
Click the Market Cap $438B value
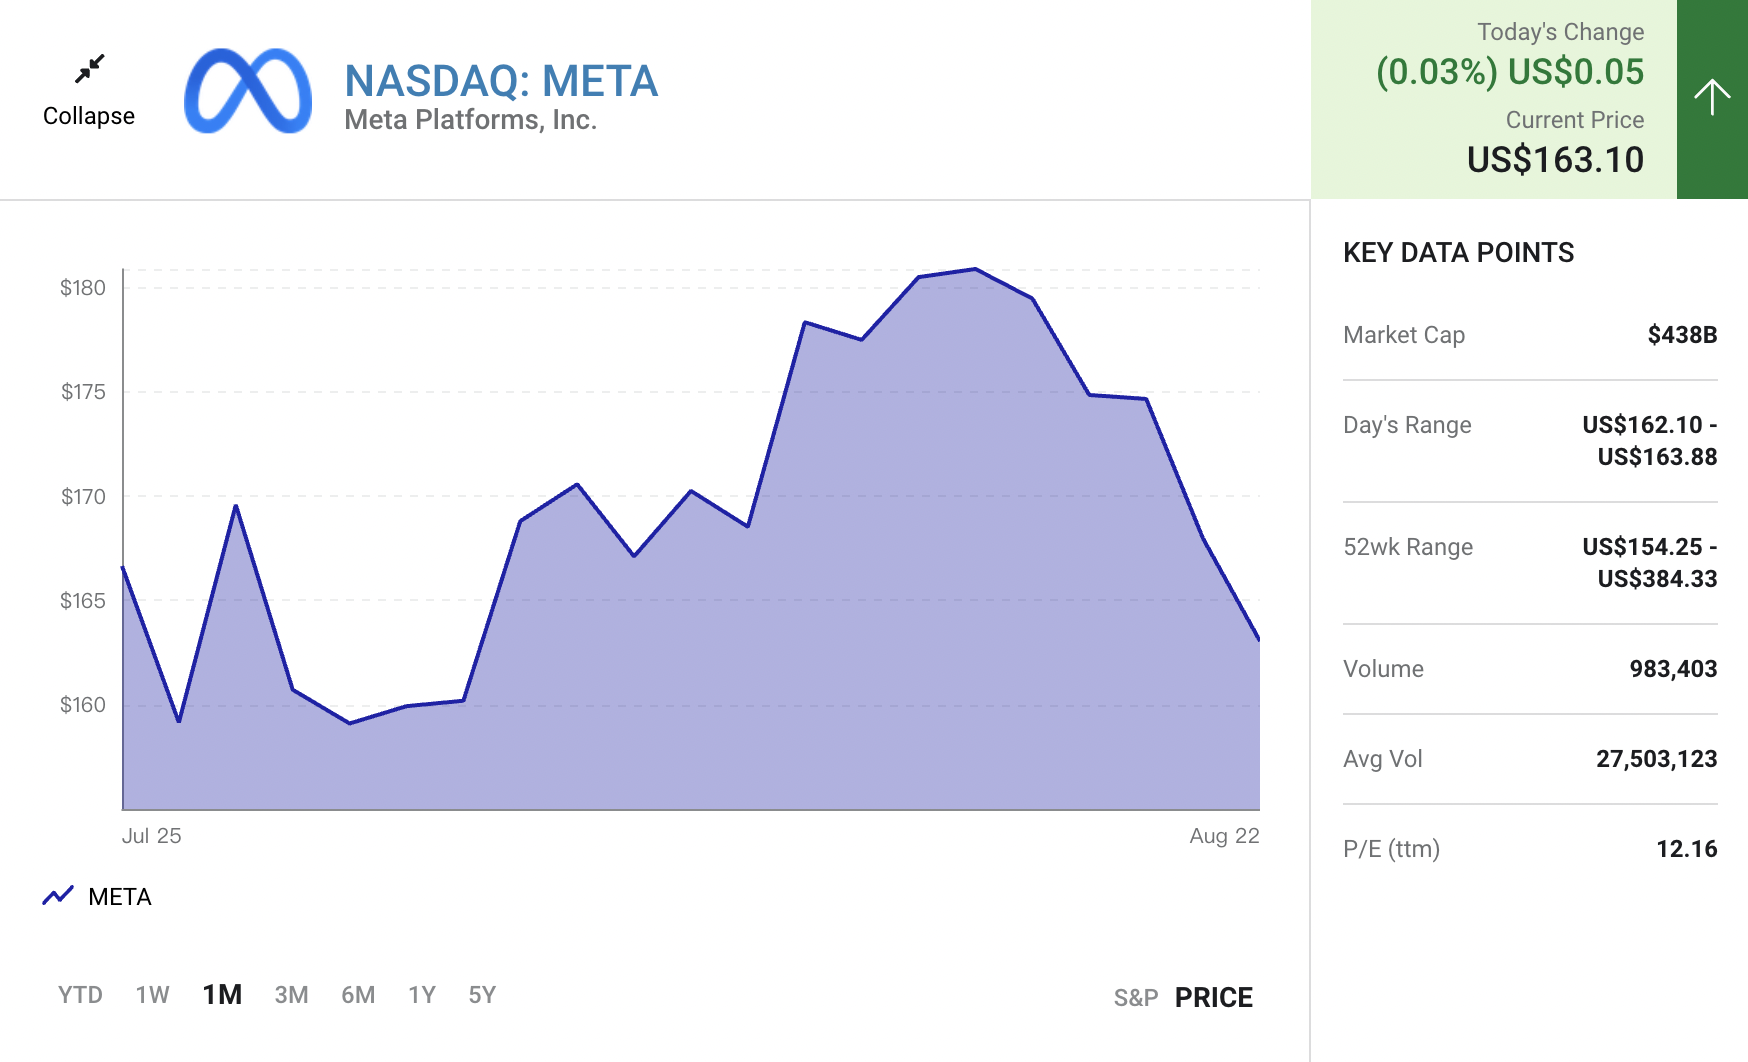(1682, 335)
